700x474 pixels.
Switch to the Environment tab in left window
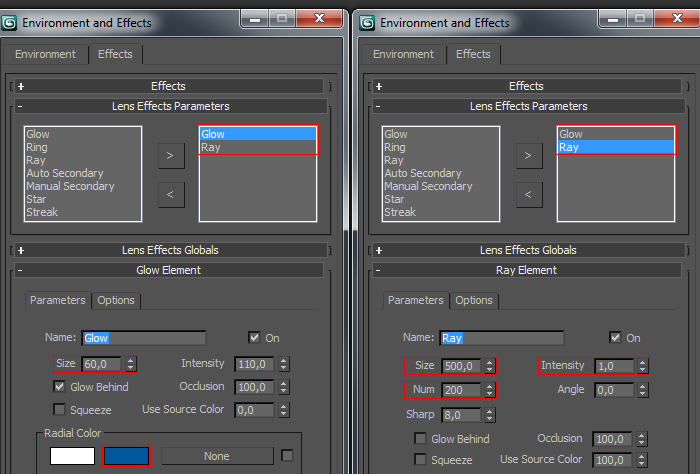[46, 54]
